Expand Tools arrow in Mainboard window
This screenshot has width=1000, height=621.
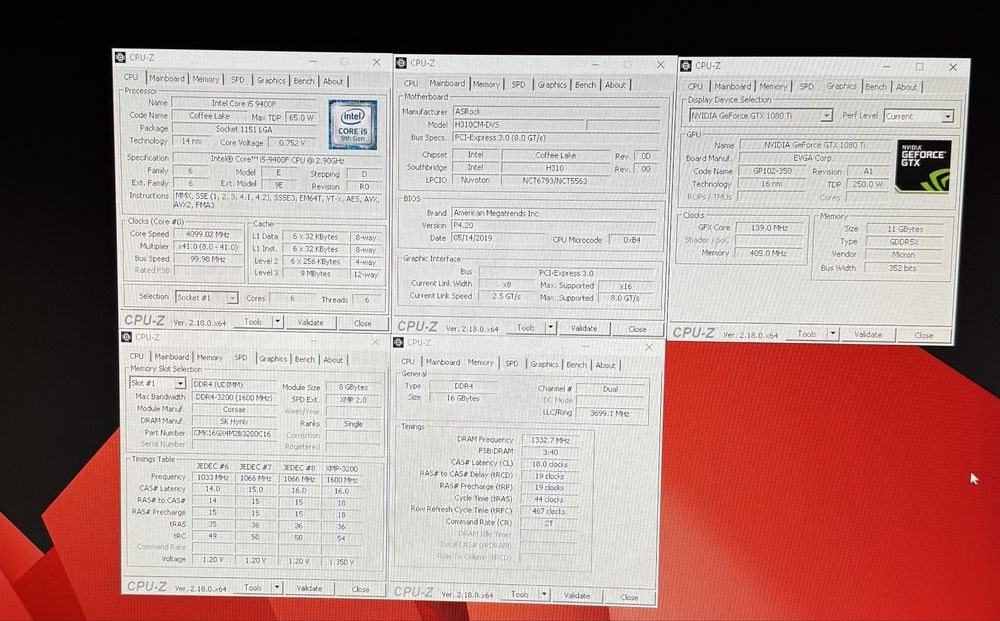tap(550, 328)
